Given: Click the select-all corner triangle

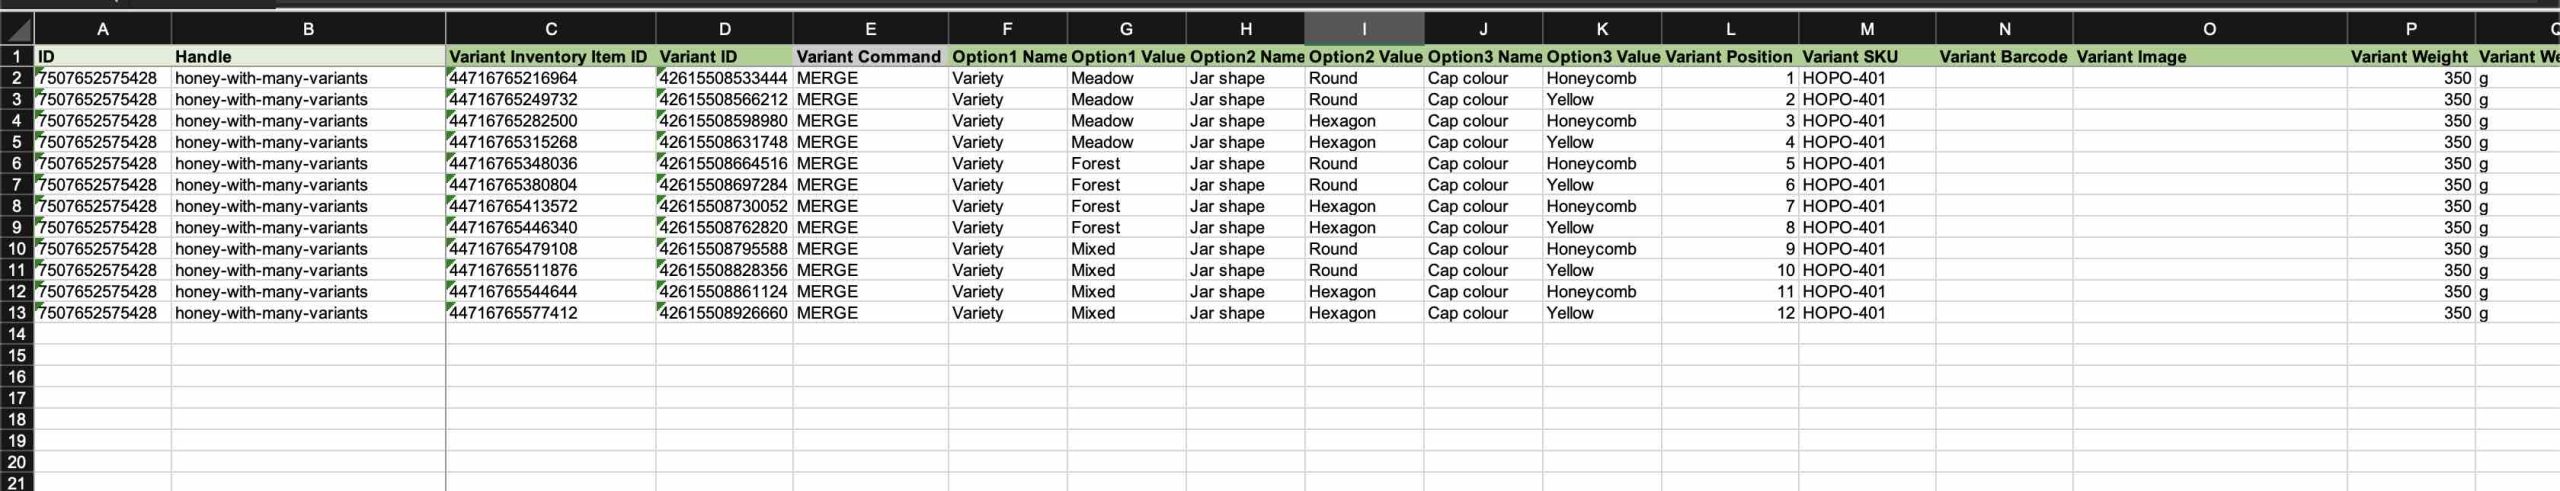Looking at the screenshot, I should click(17, 29).
